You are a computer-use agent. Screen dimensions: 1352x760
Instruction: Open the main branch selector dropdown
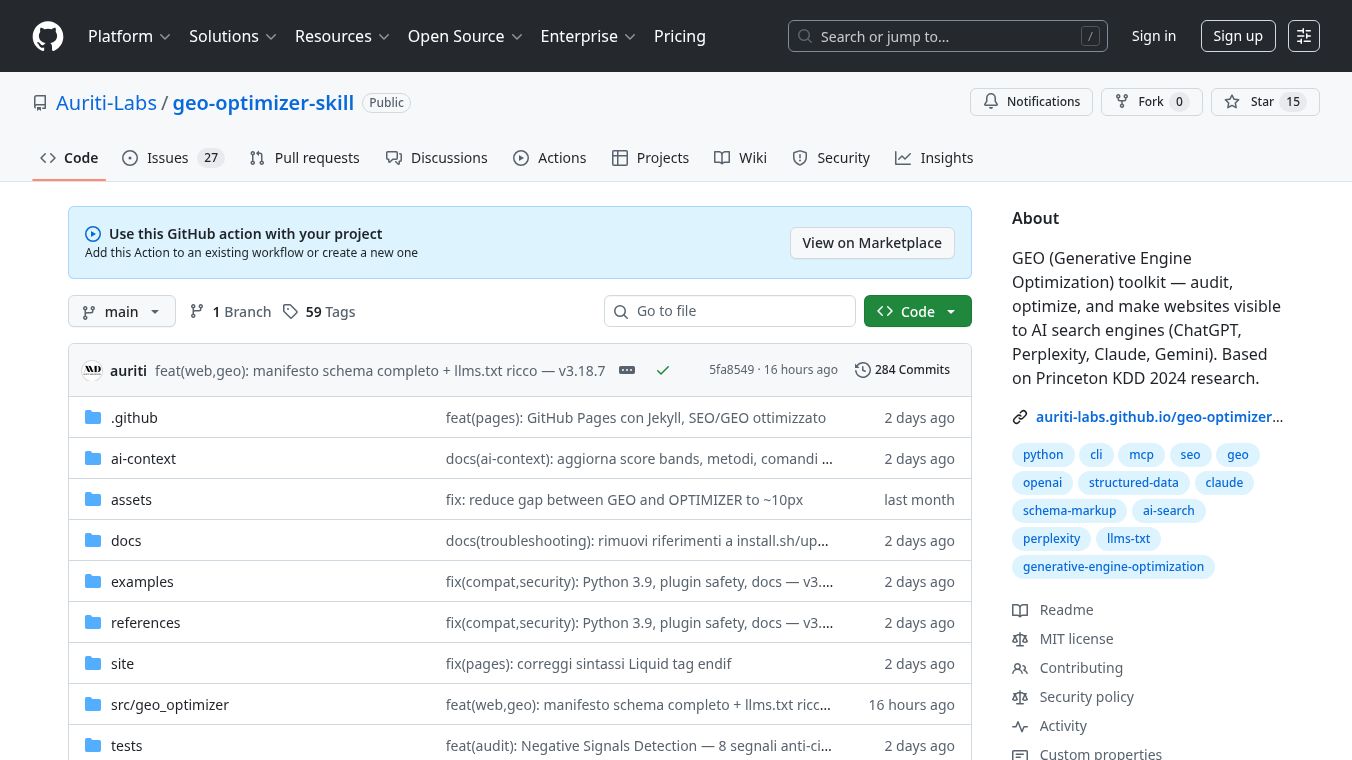click(121, 311)
